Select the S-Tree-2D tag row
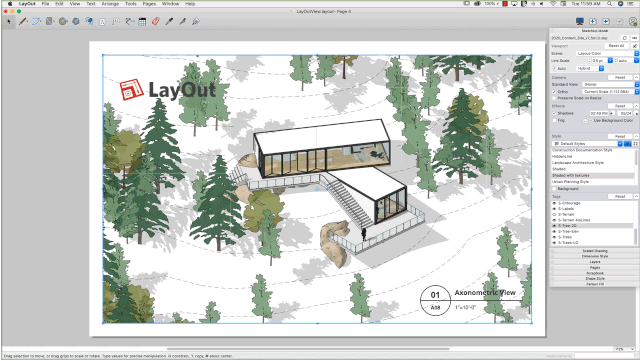Screen dimensions: 640x361 coord(592,225)
